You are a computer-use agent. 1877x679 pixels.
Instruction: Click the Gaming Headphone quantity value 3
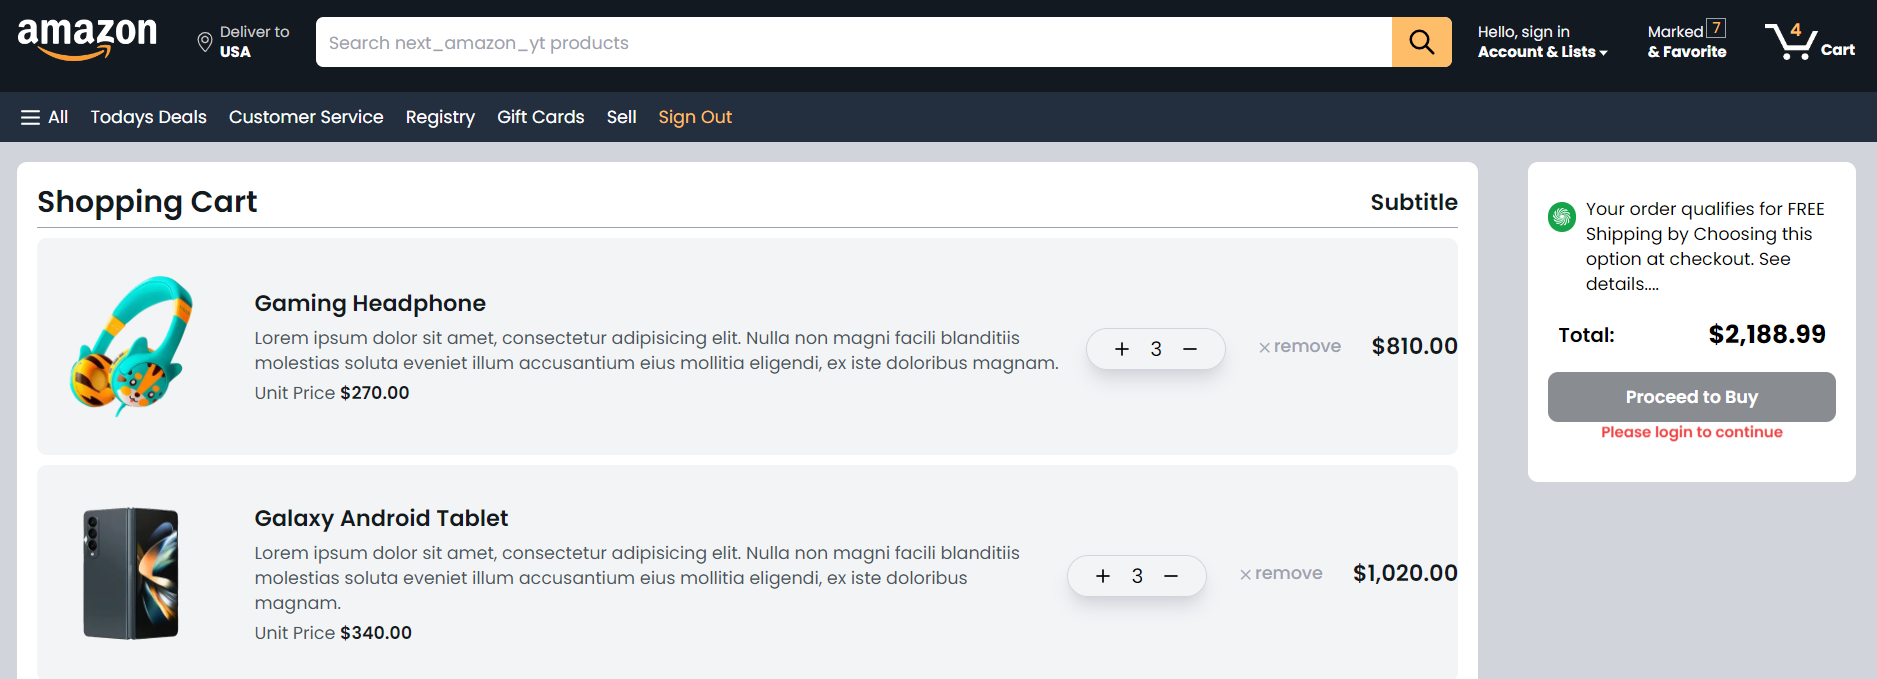(1156, 349)
